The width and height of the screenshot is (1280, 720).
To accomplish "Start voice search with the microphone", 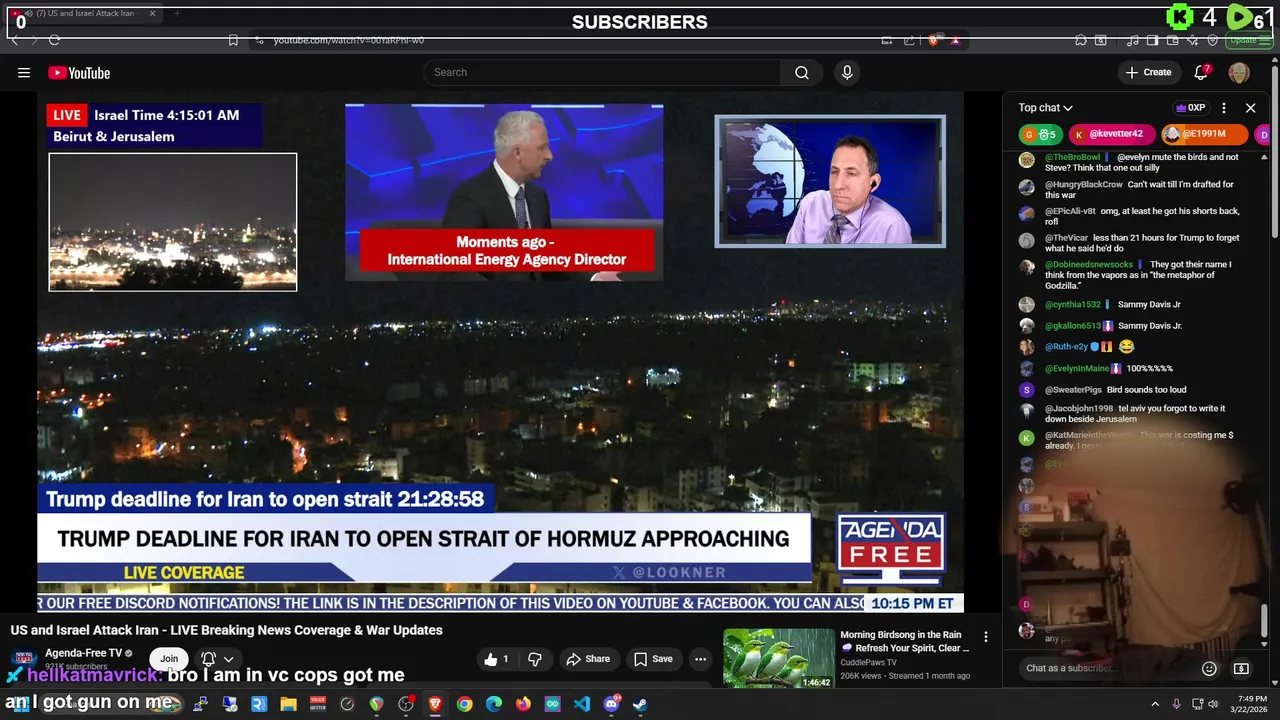I will [x=847, y=72].
